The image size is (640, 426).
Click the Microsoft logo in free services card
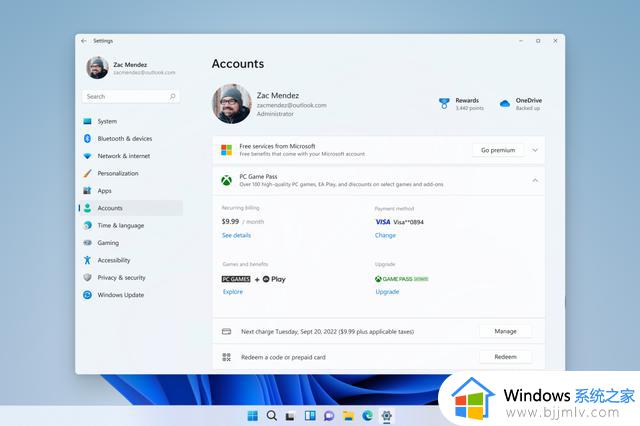click(x=227, y=150)
